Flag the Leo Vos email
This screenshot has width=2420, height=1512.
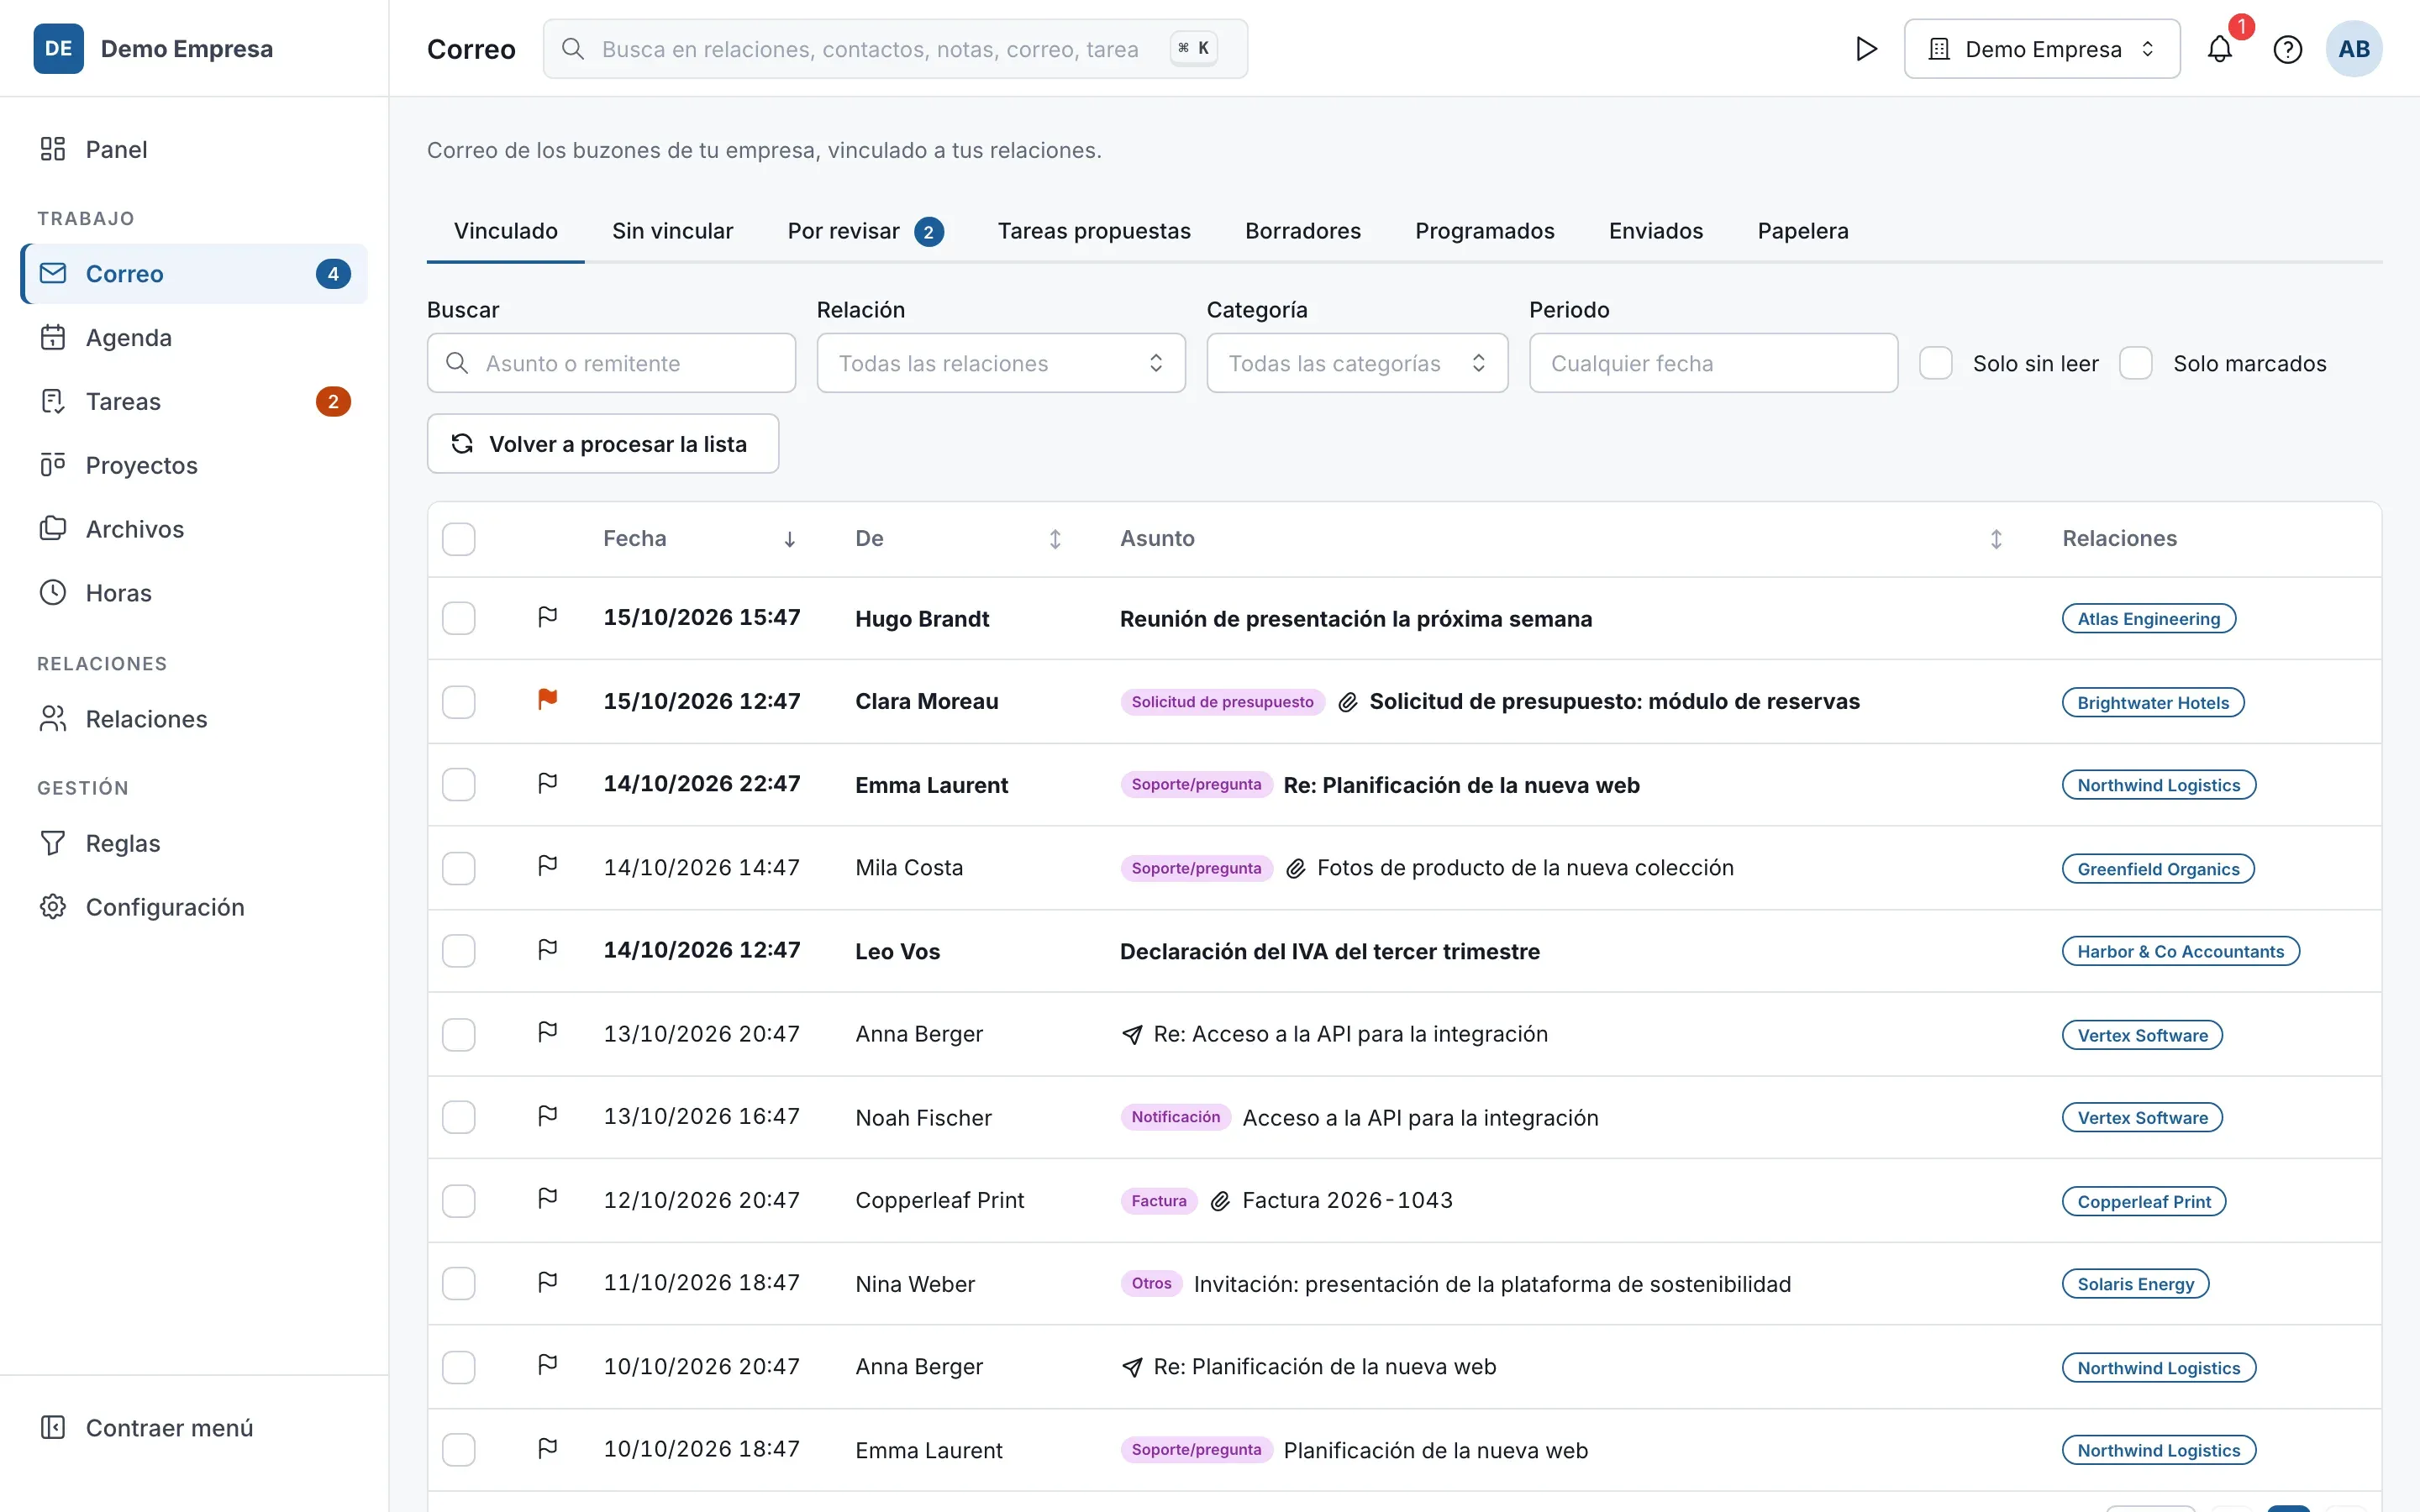(x=547, y=949)
